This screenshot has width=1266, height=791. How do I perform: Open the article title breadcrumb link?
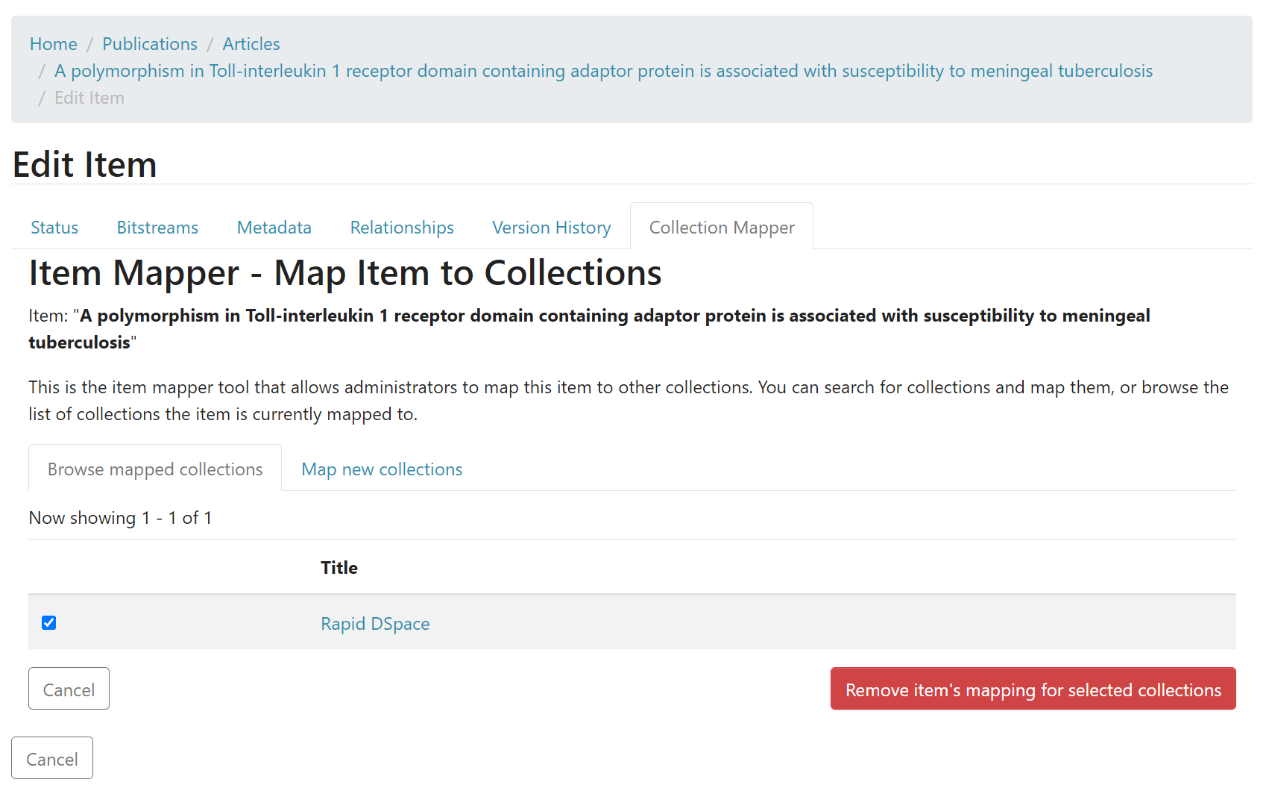pyautogui.click(x=603, y=71)
